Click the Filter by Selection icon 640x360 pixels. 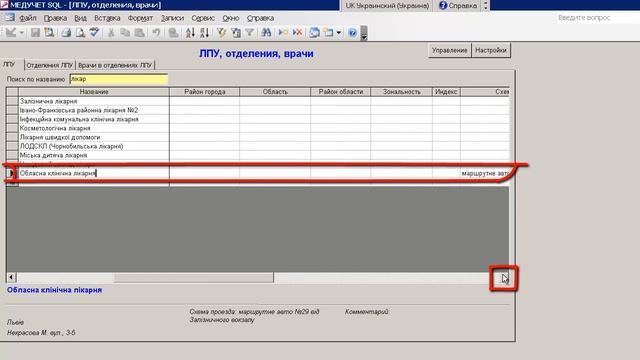221,33
